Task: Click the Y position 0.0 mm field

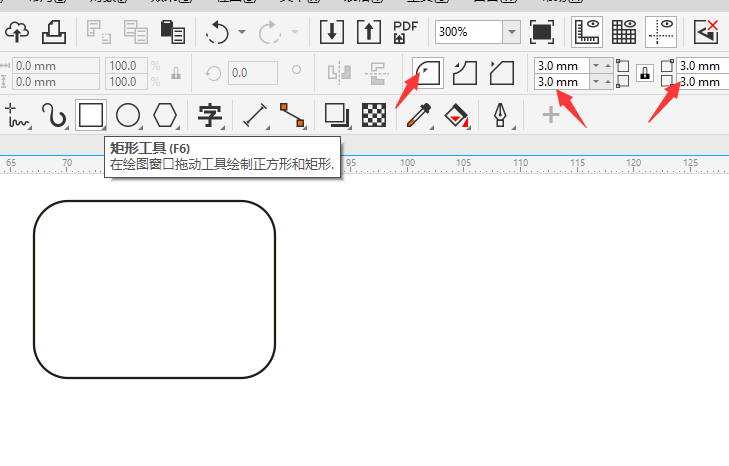Action: [56, 82]
